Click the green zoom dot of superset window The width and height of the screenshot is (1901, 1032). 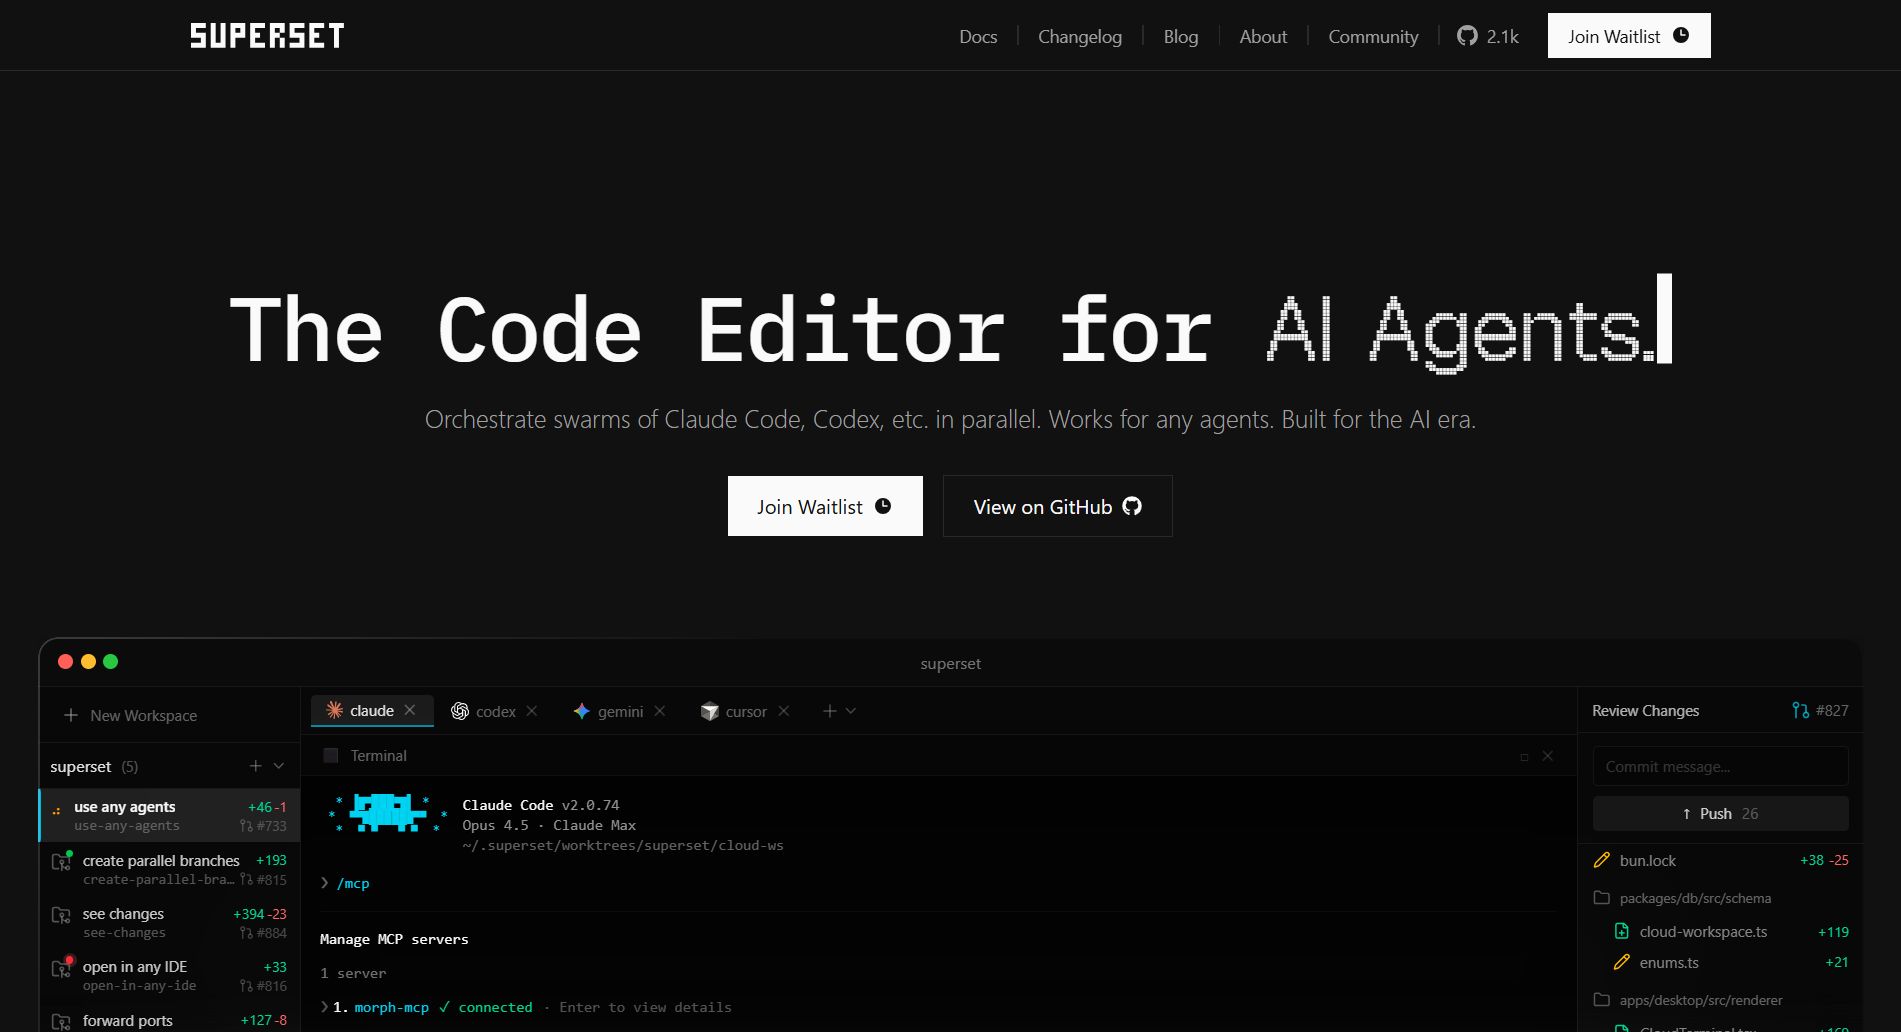pos(110,661)
